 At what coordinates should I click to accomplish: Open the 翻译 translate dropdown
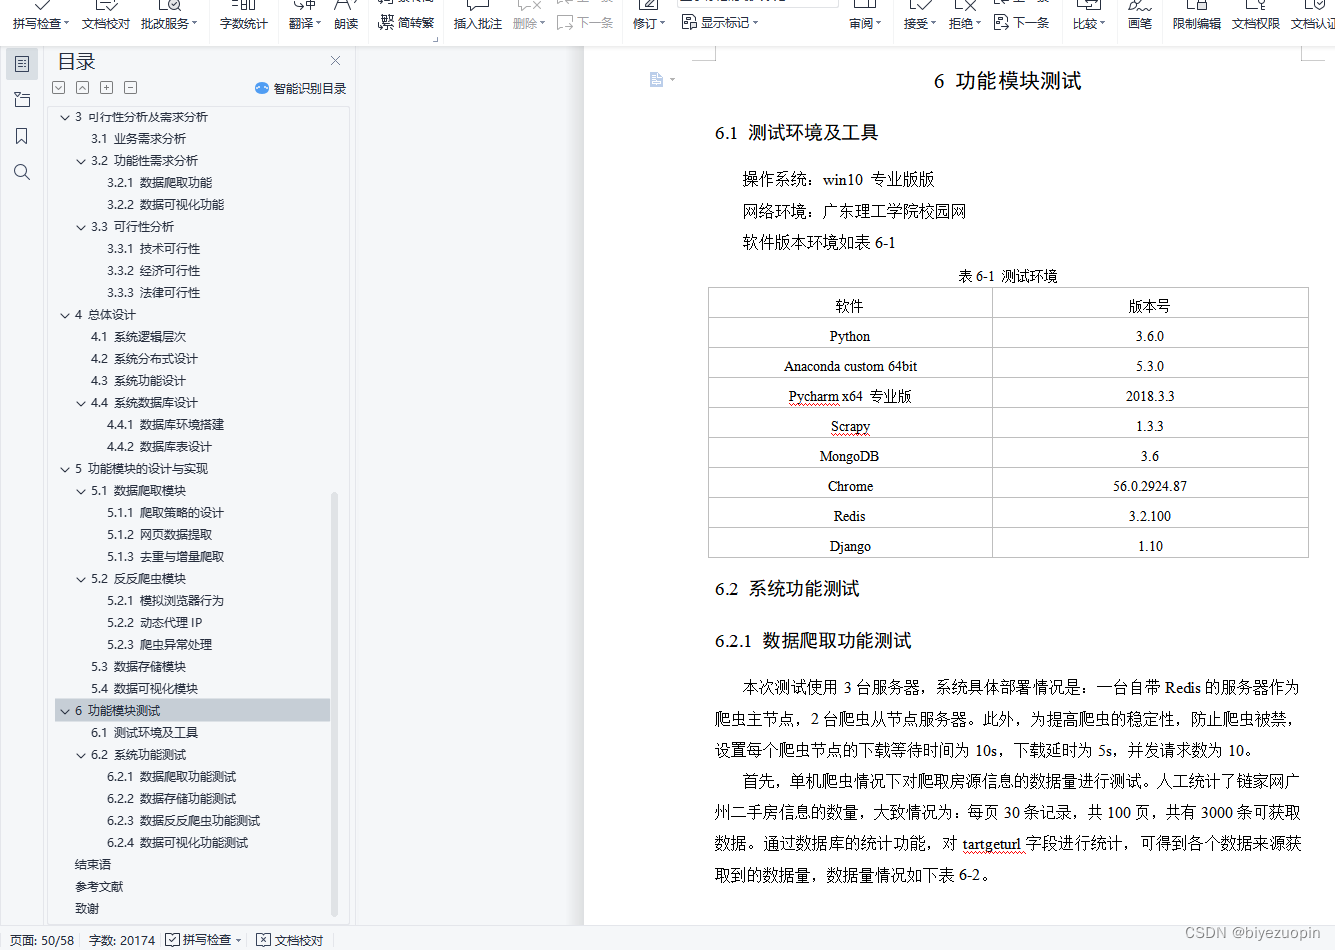[305, 23]
